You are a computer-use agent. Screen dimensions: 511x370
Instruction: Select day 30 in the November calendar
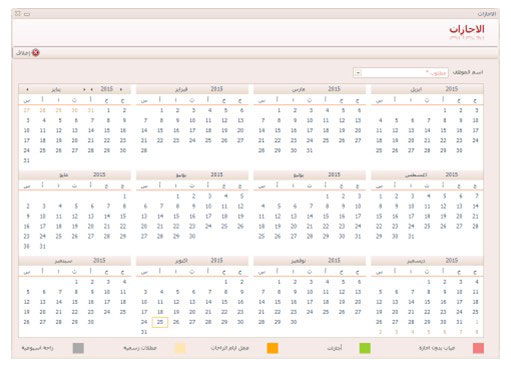[294, 322]
